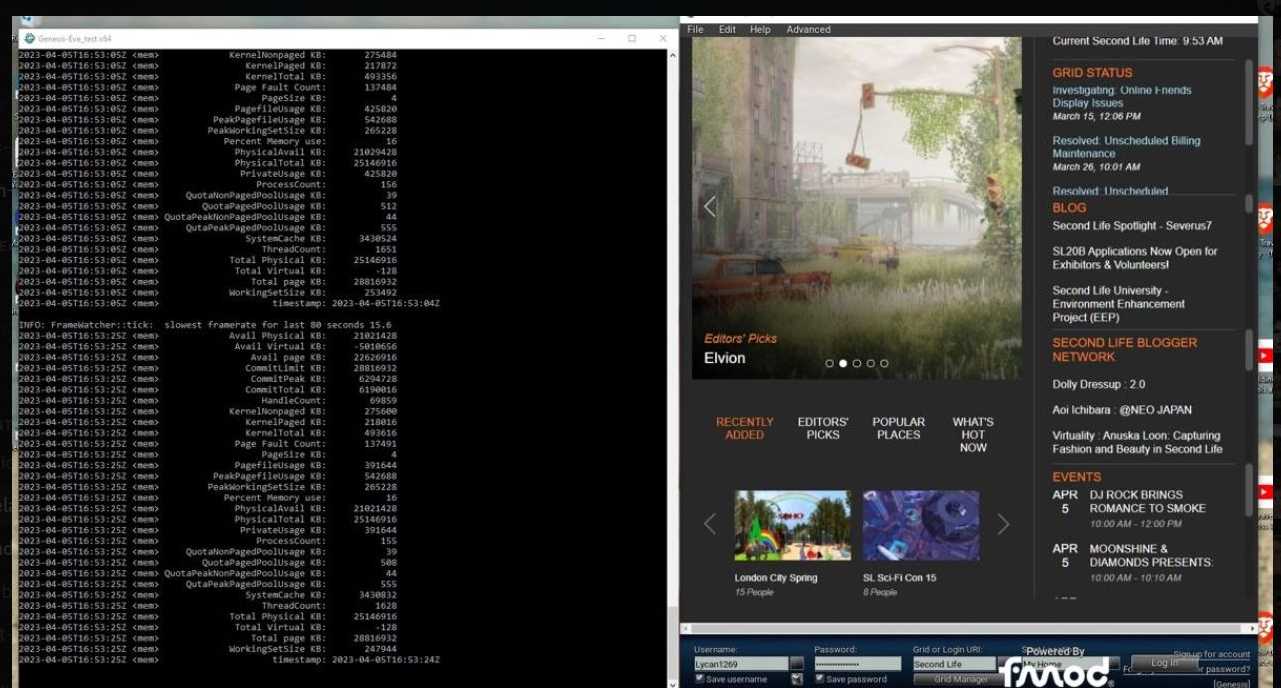This screenshot has height=688, width=1281.
Task: Open the London City Spring destination thumbnail
Action: point(792,524)
